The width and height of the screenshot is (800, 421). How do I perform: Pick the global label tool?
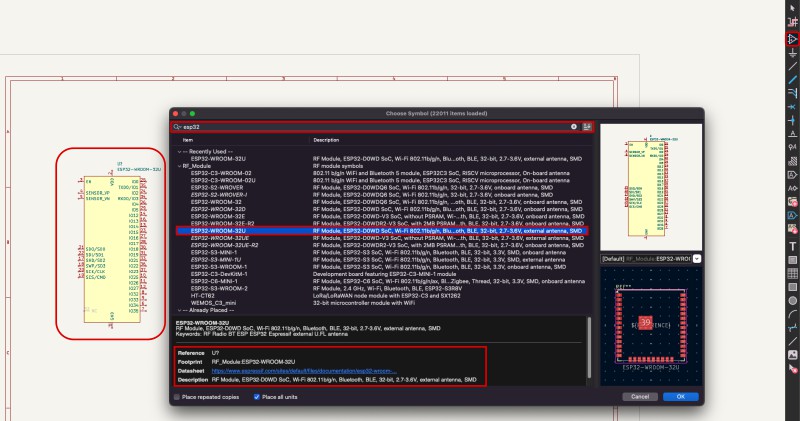pyautogui.click(x=792, y=175)
